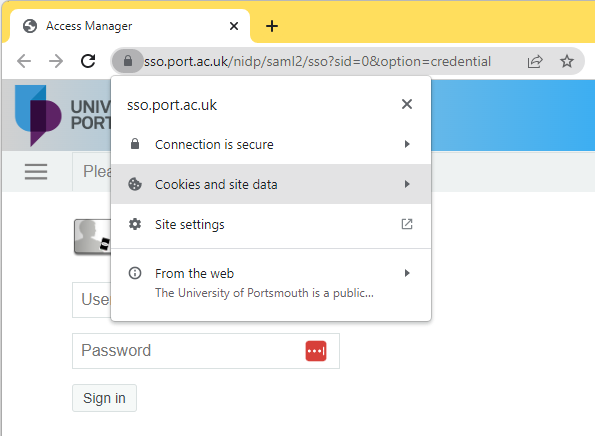This screenshot has height=436, width=595.
Task: Click the sso.port.ac.uk popup heading
Action: click(x=172, y=105)
